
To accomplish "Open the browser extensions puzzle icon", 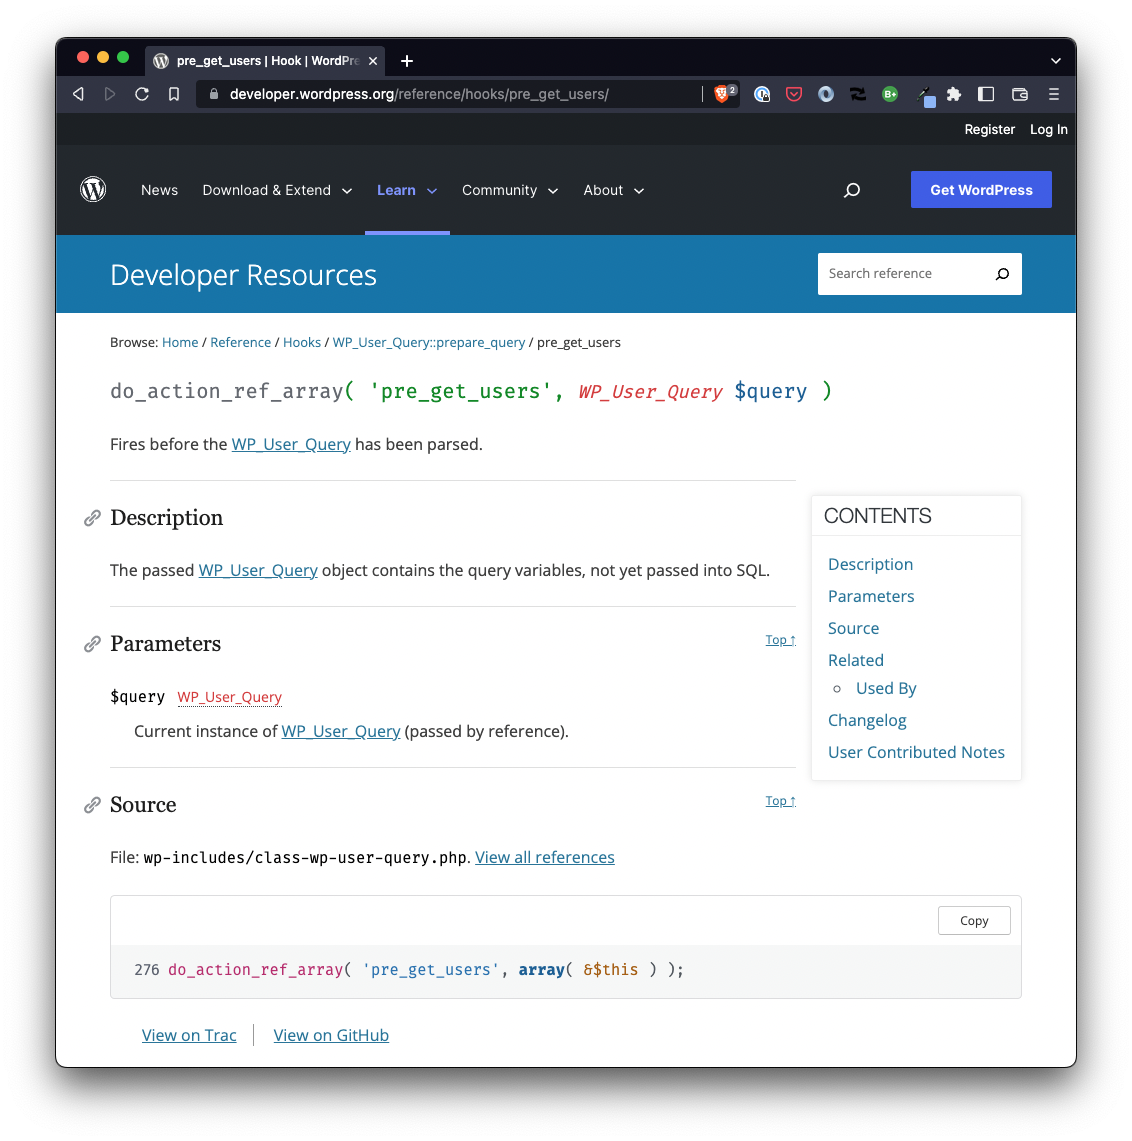I will tap(954, 94).
